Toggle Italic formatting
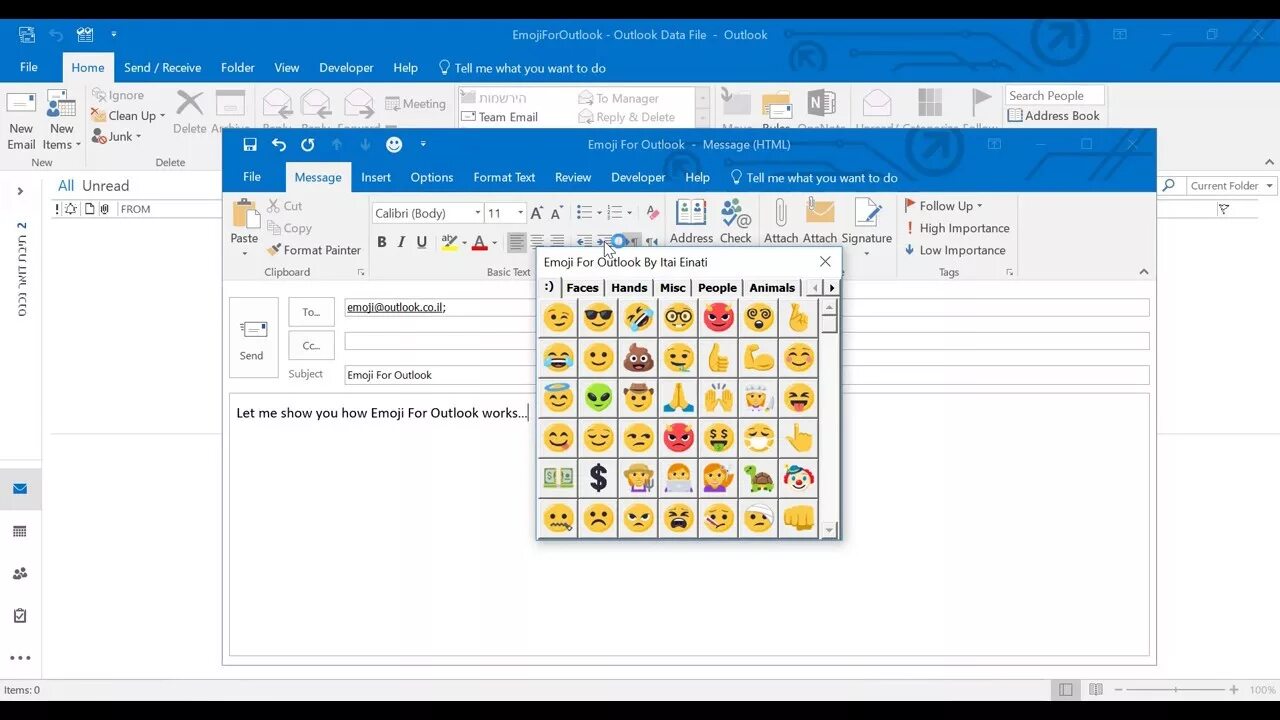This screenshot has width=1280, height=720. [401, 242]
